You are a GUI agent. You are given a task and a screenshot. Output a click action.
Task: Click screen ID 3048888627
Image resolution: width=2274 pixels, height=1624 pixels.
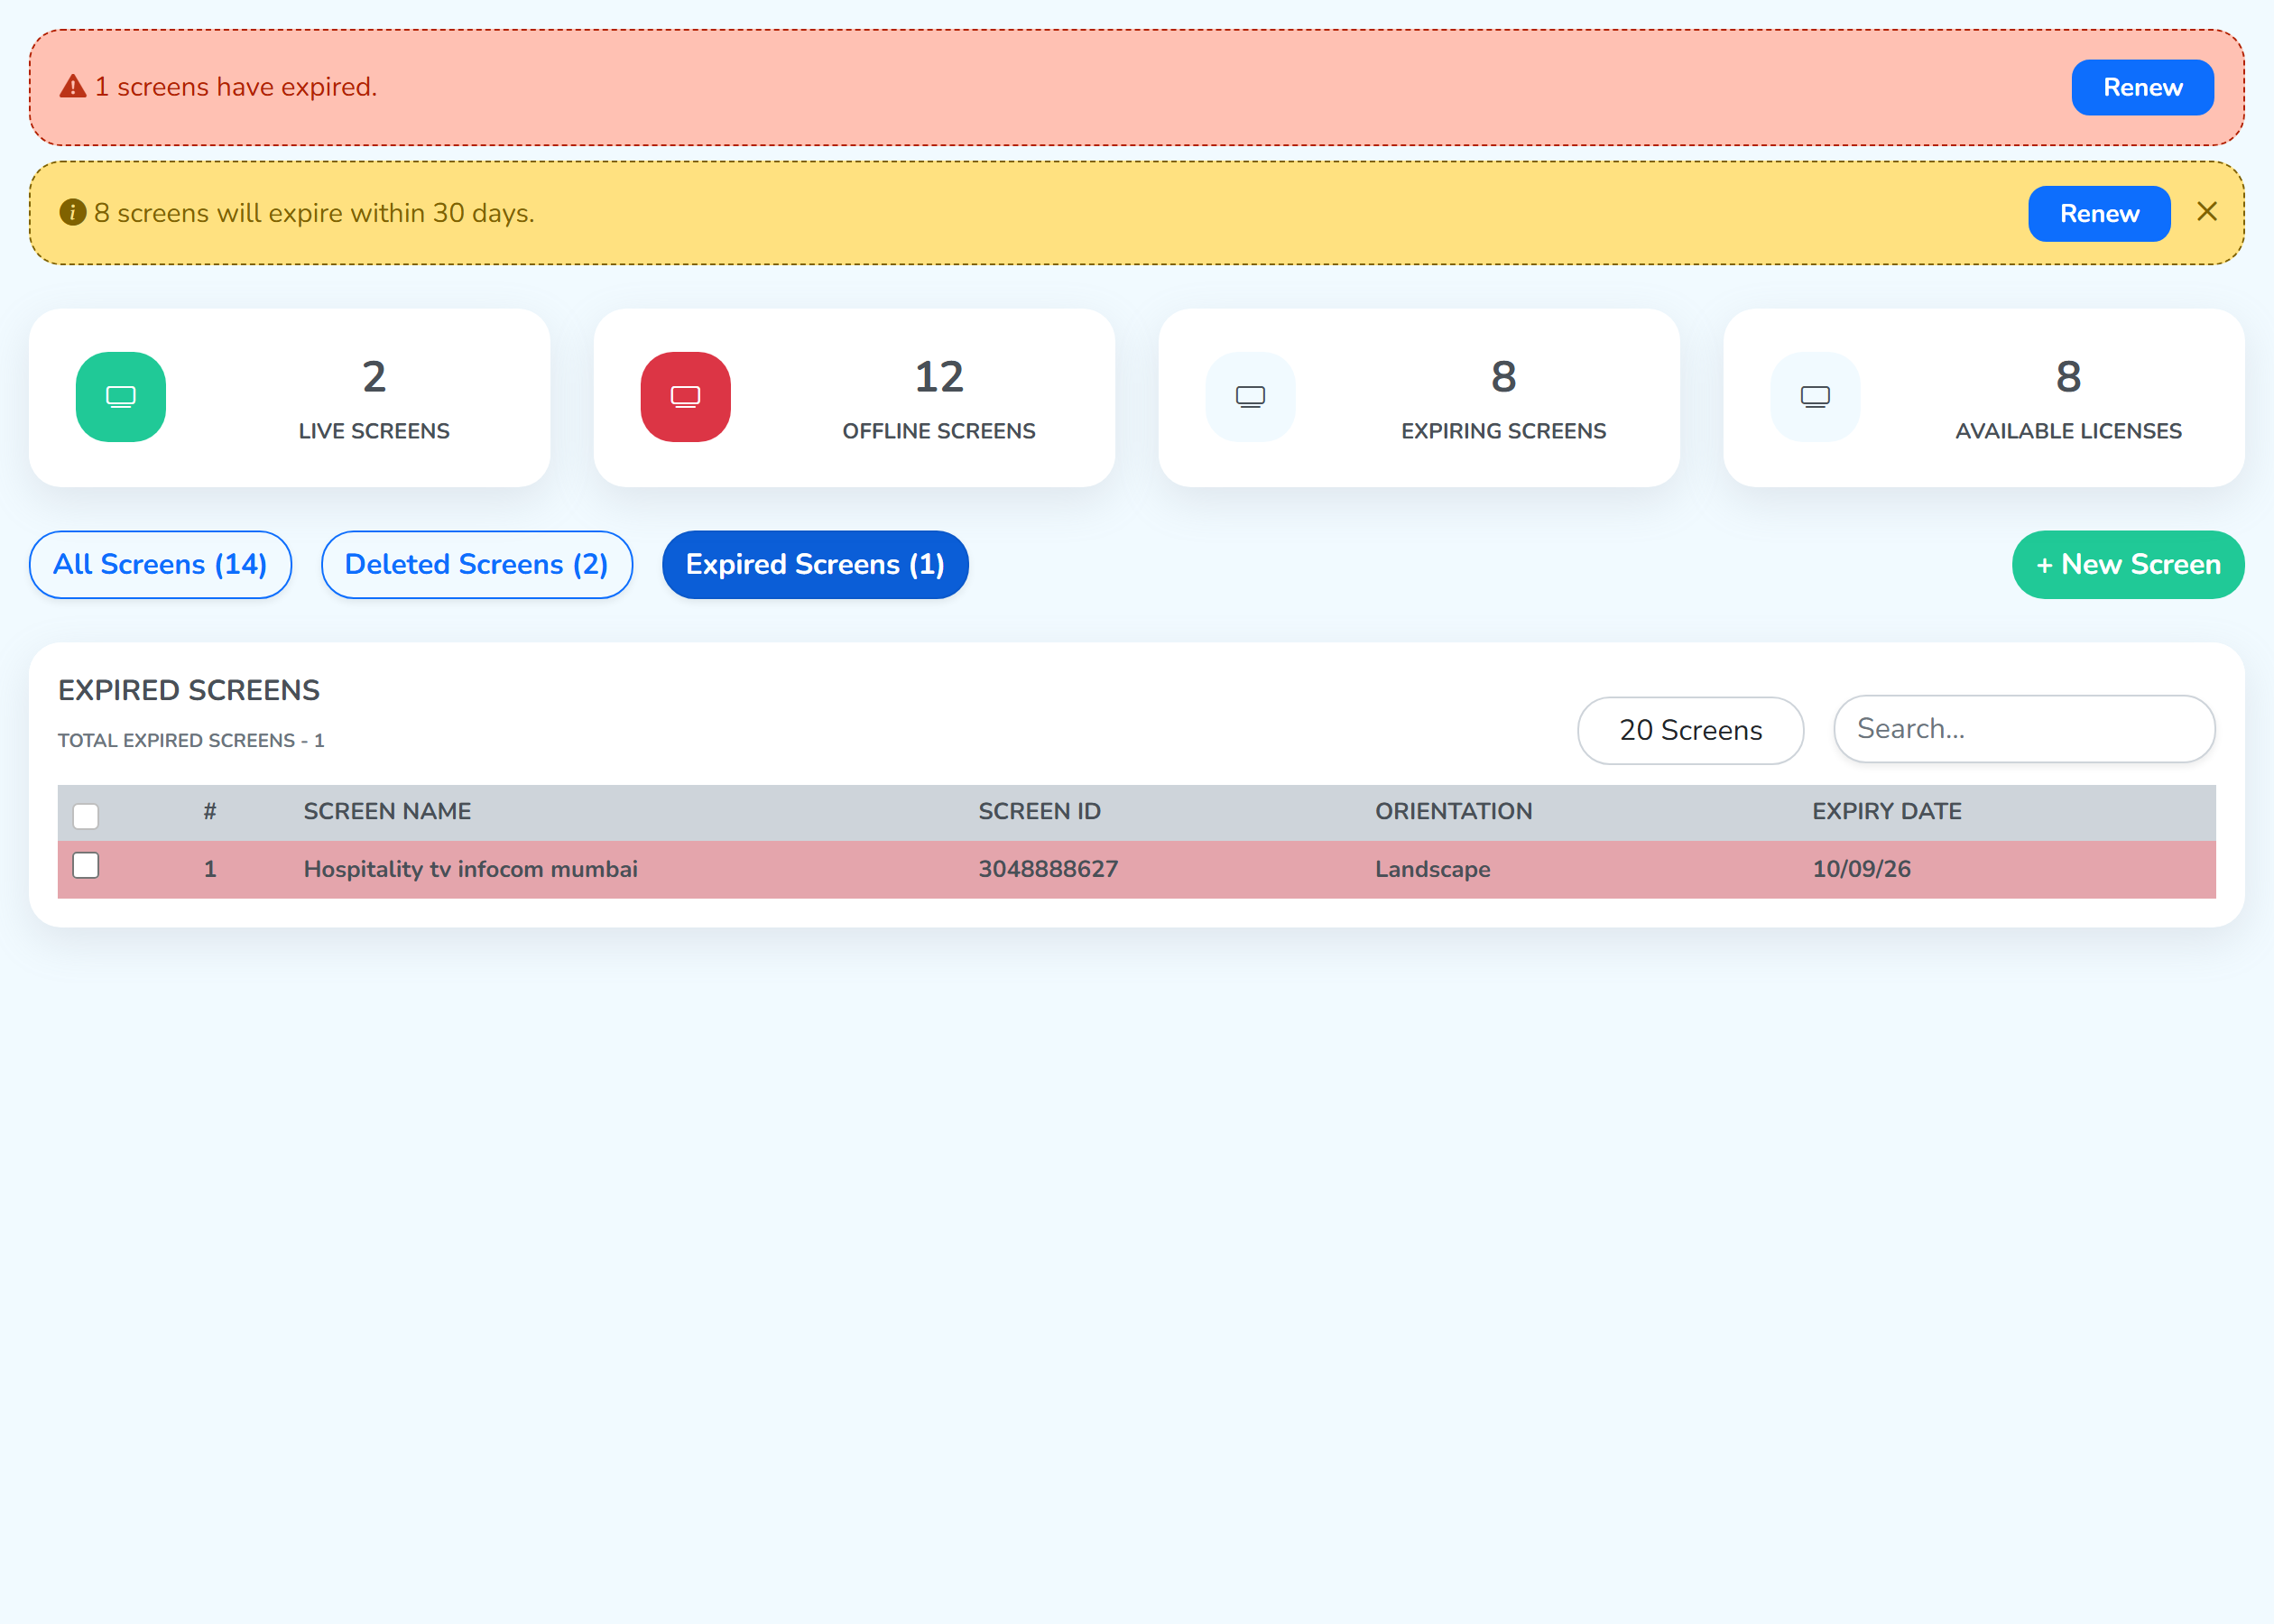1048,870
